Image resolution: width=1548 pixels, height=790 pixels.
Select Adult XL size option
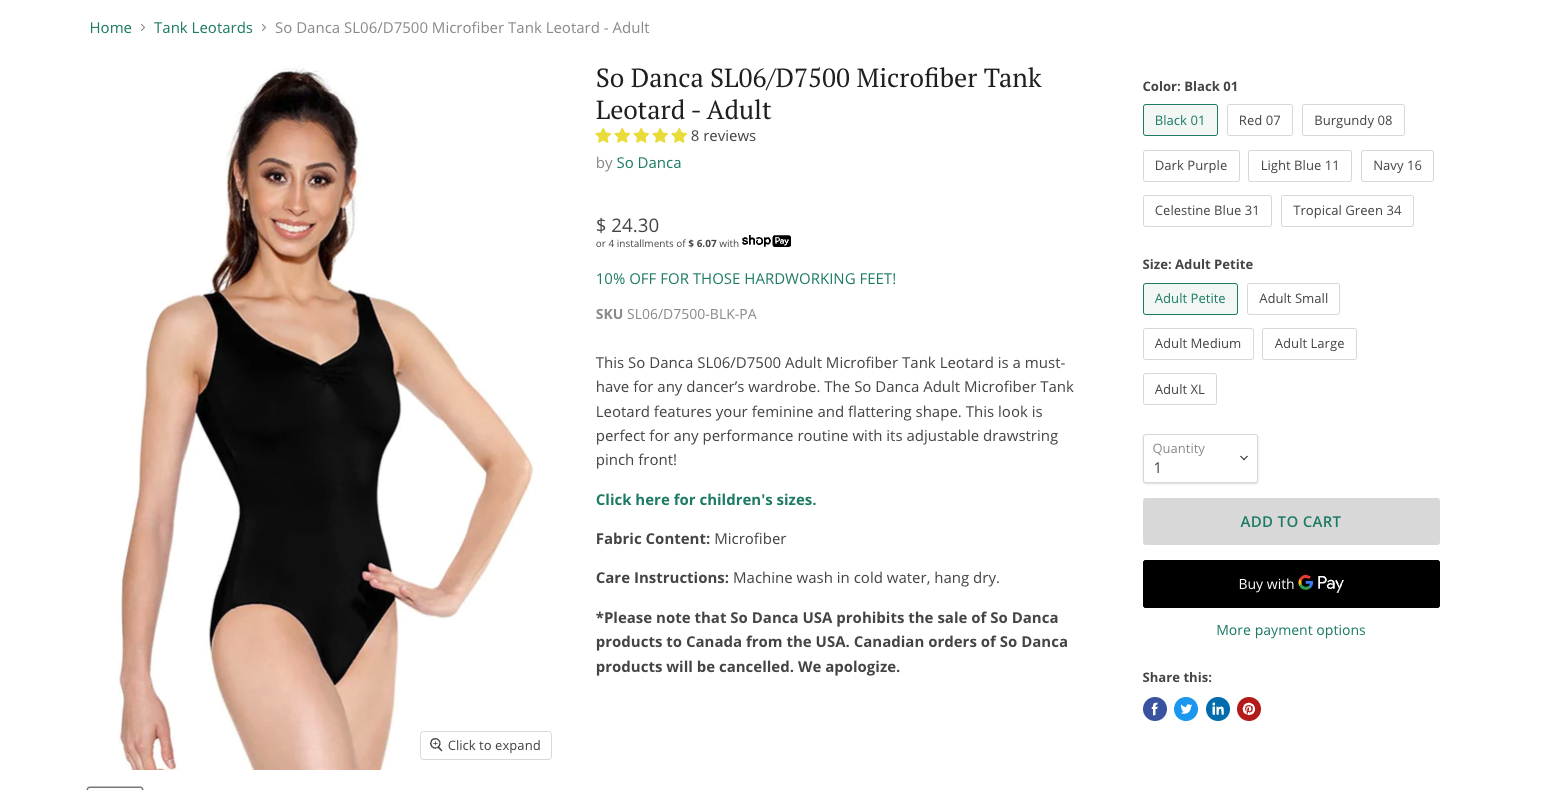(x=1179, y=389)
